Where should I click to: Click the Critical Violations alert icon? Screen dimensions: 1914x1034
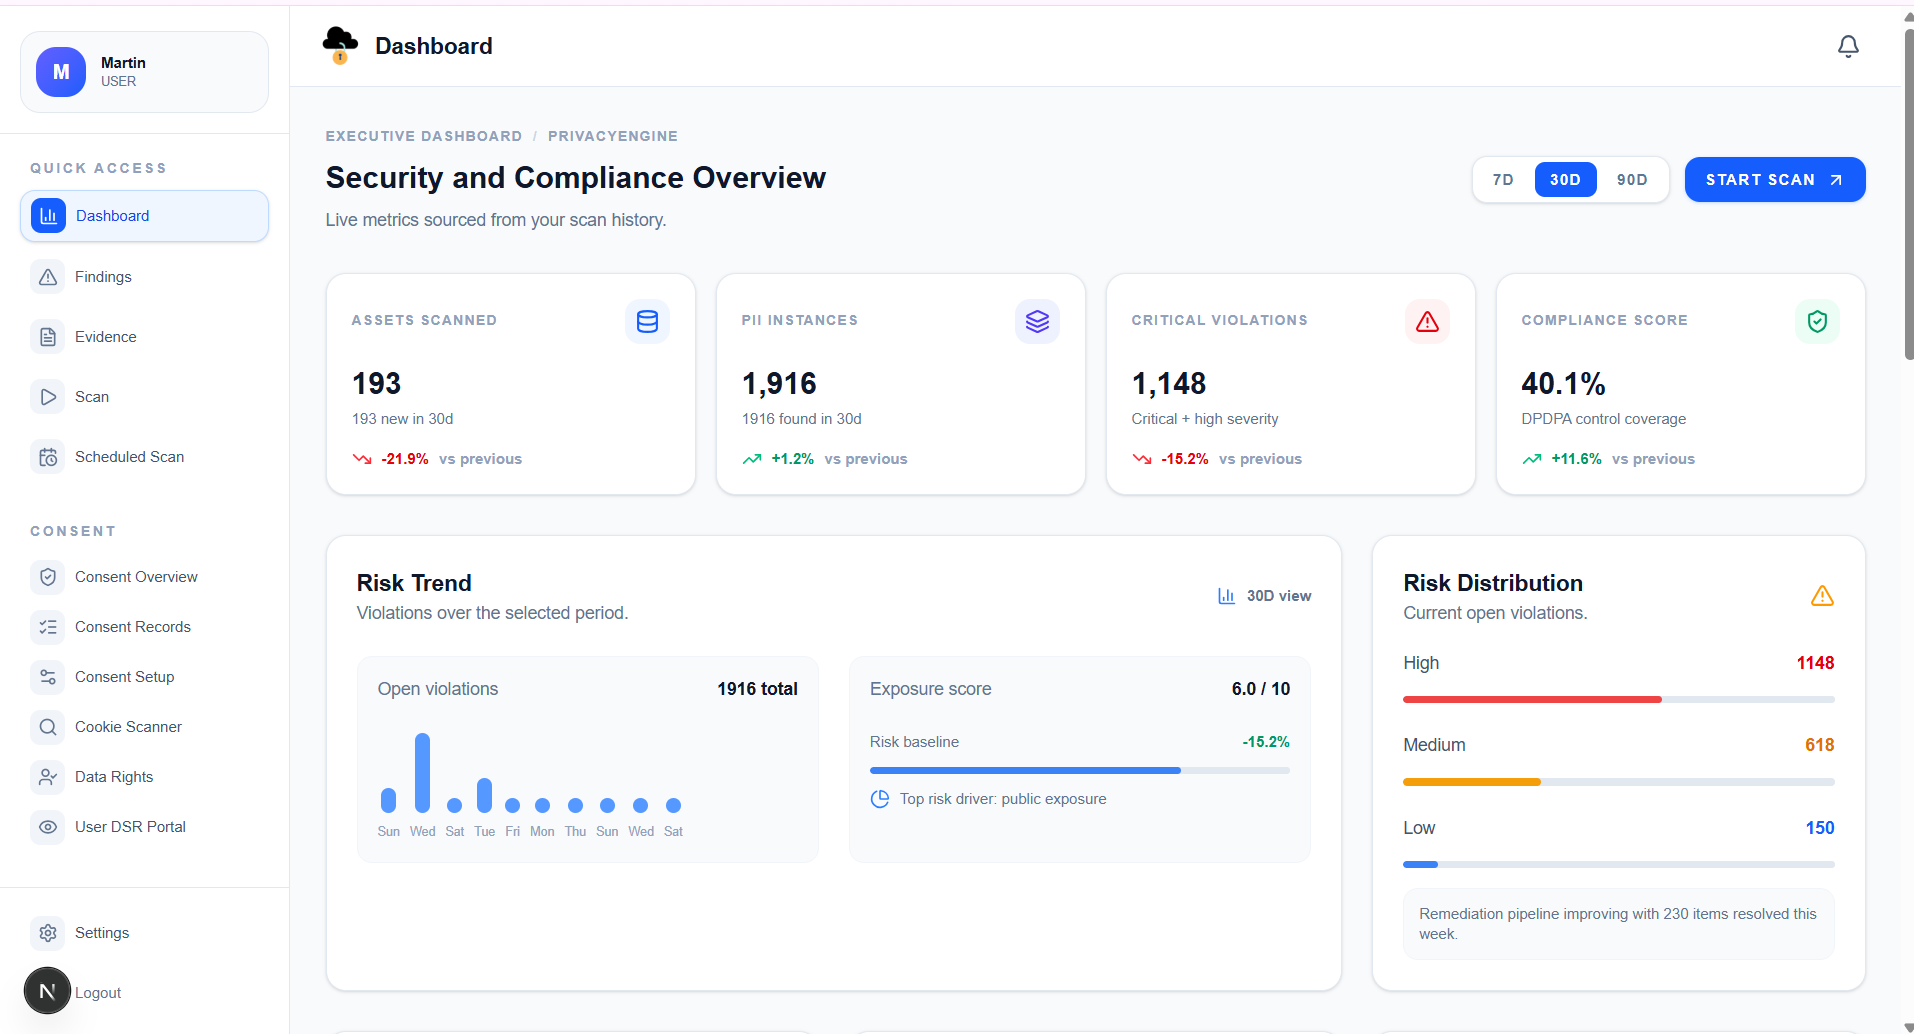[x=1427, y=321]
